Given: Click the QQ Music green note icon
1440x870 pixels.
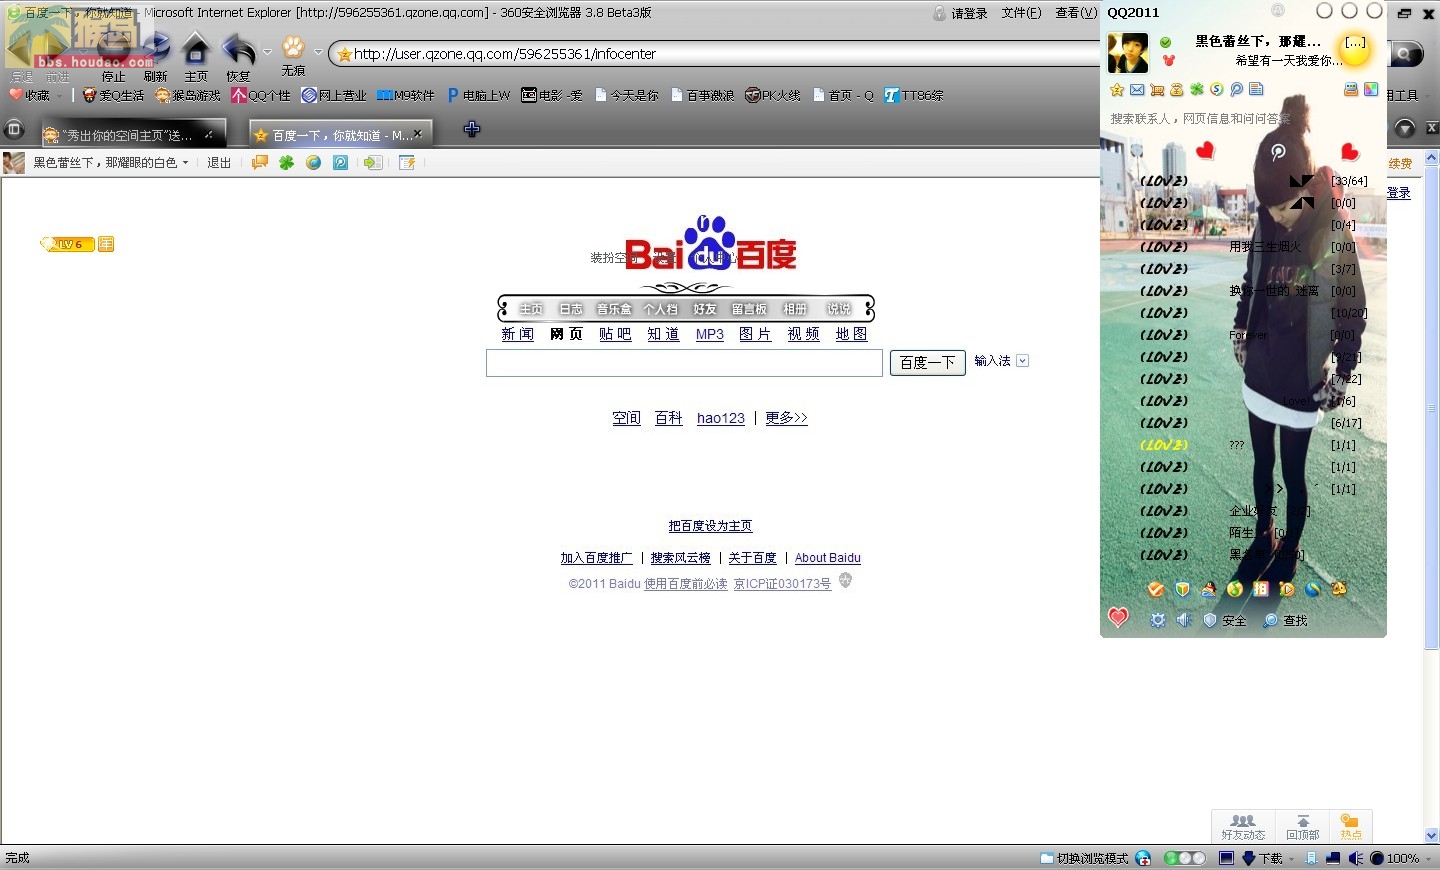Looking at the screenshot, I should click(1235, 590).
